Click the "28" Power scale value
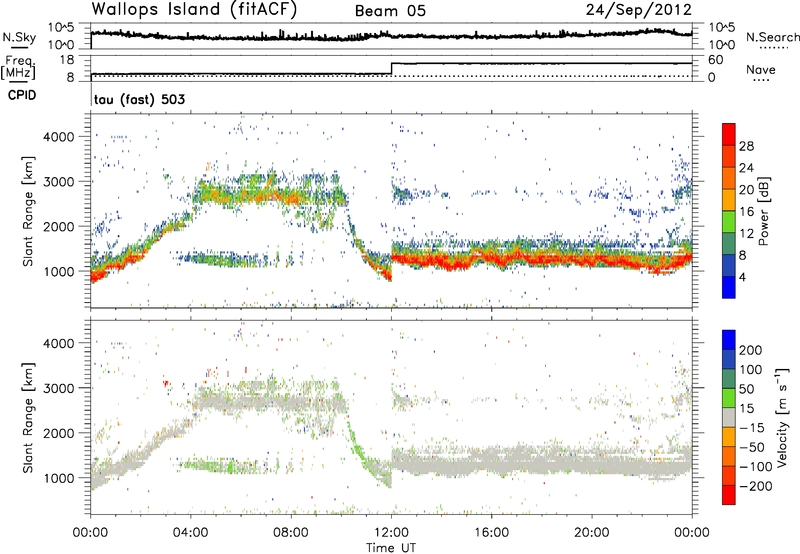 746,146
